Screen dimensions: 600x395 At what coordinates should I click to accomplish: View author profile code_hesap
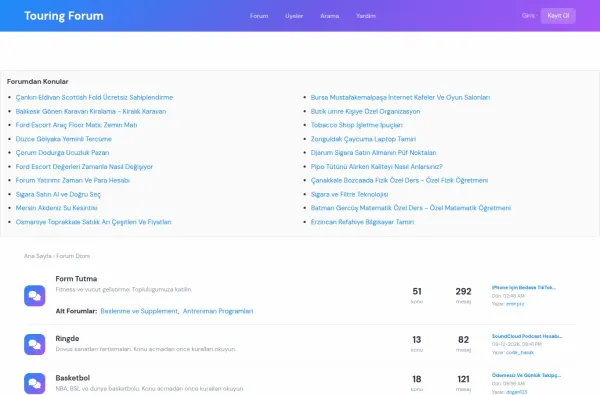pos(520,353)
